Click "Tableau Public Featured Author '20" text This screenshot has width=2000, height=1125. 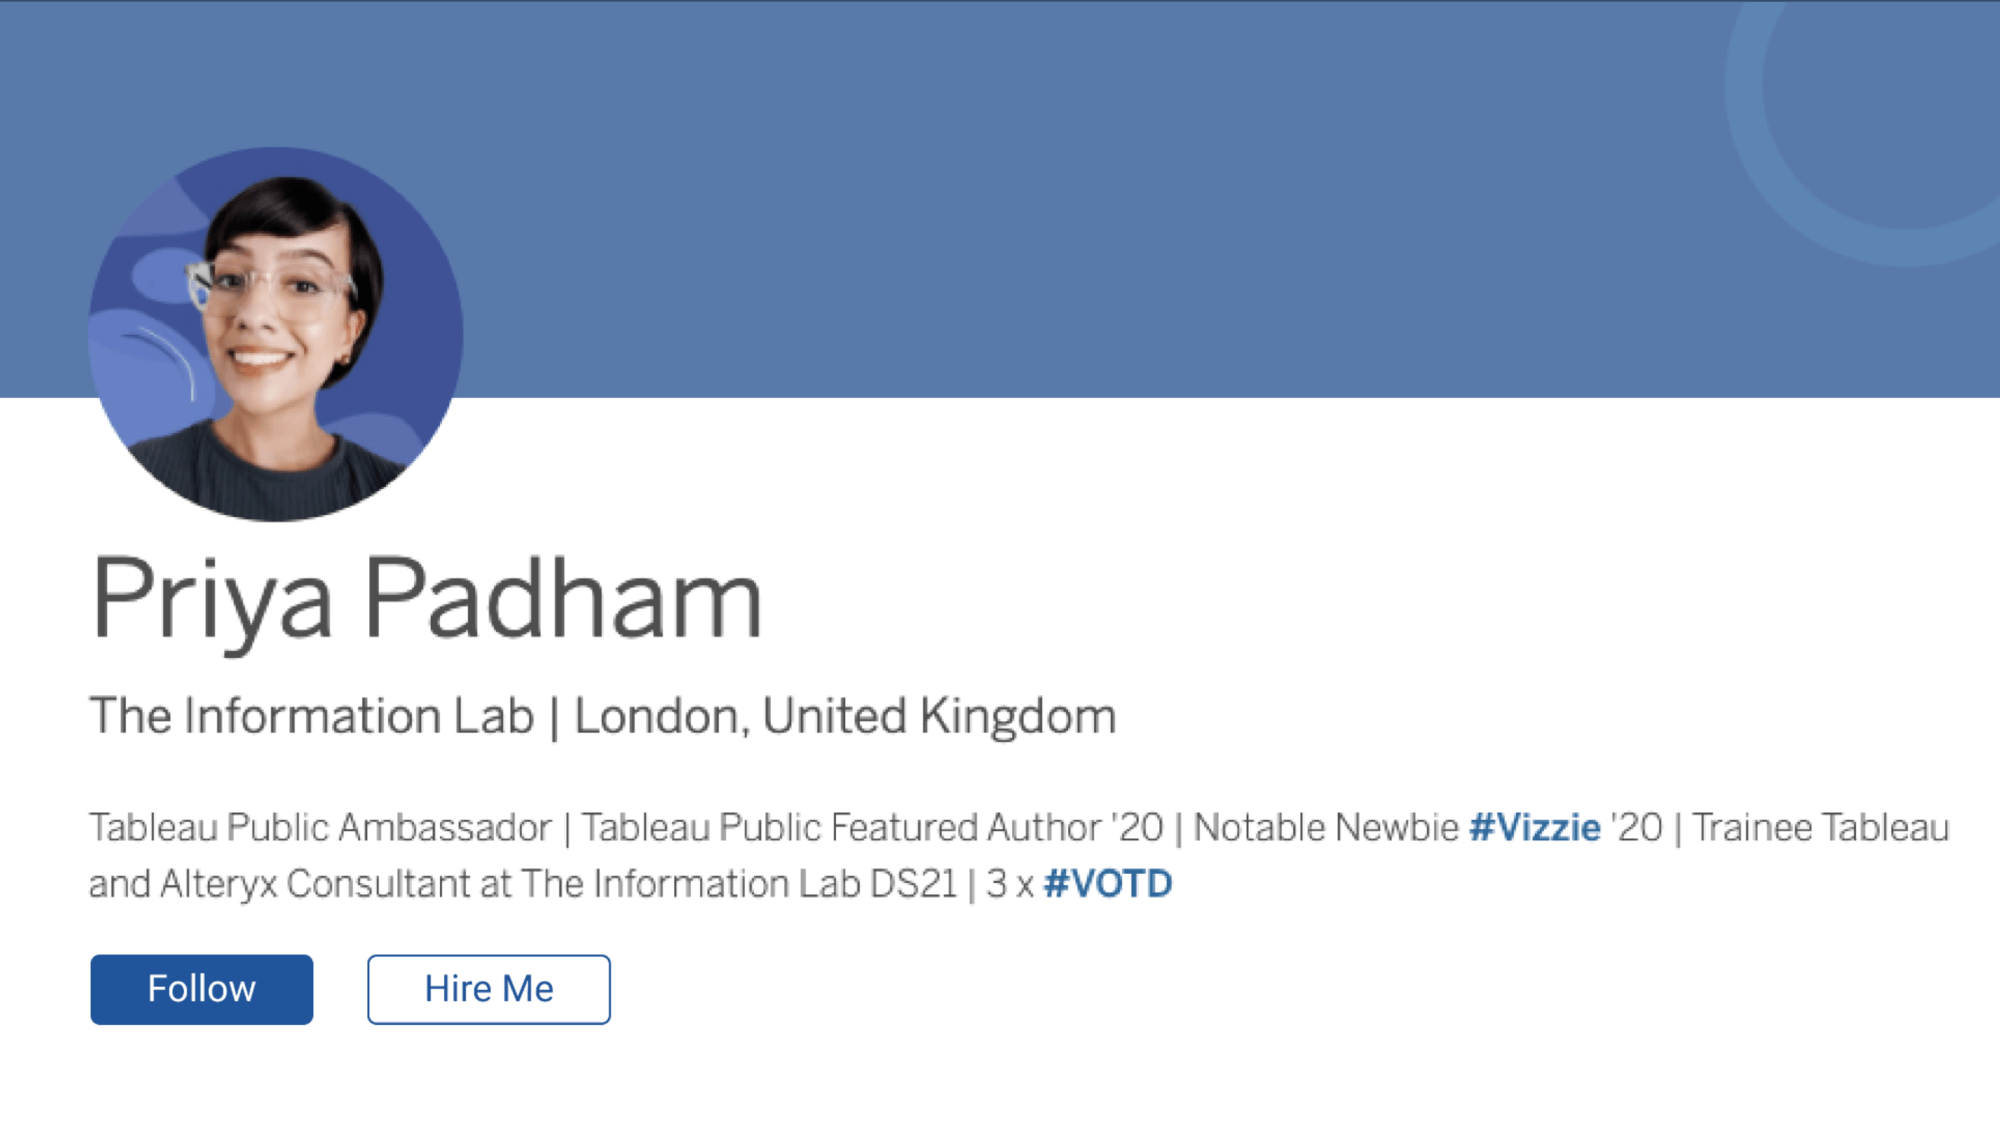pyautogui.click(x=872, y=828)
